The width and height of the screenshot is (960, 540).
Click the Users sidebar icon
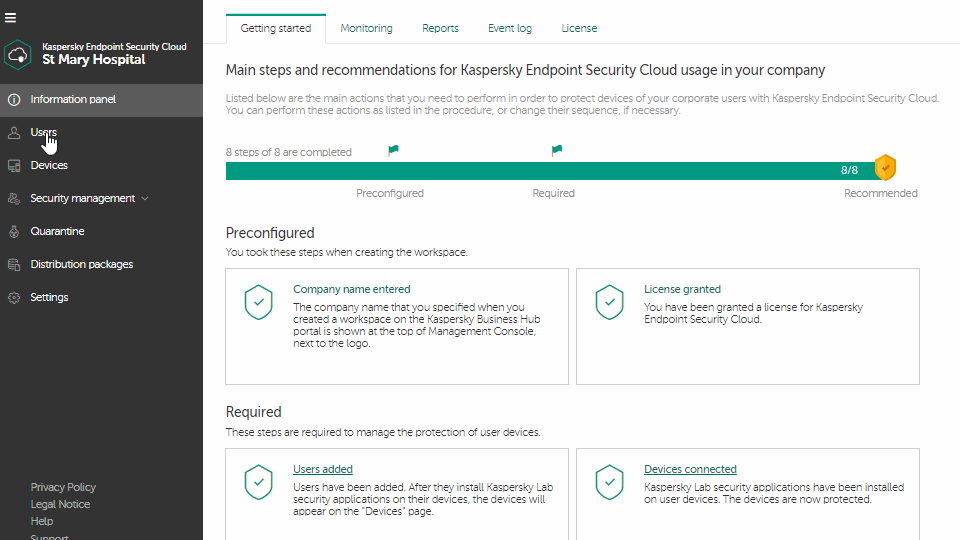click(x=14, y=132)
